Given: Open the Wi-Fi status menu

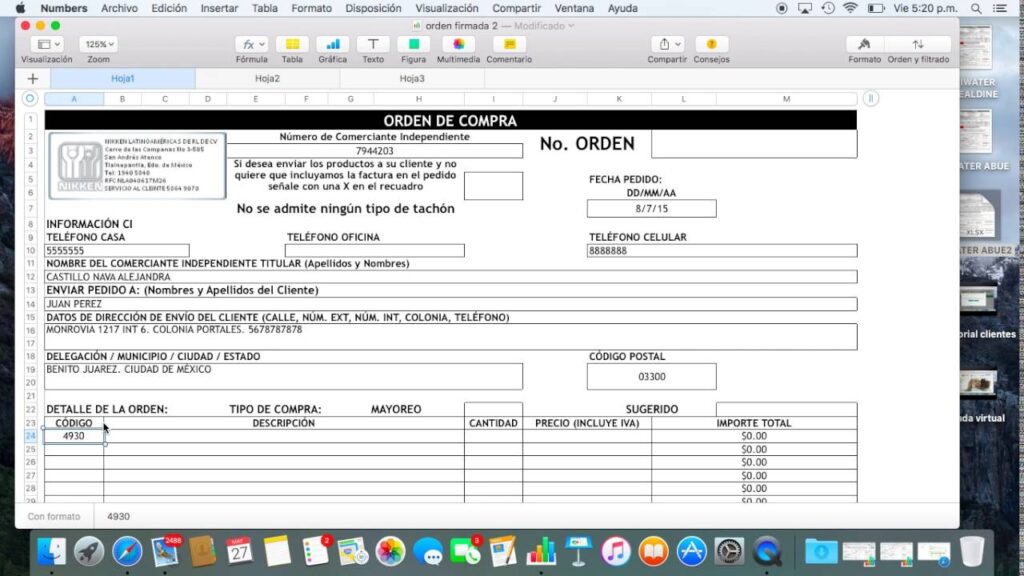Looking at the screenshot, I should click(x=851, y=8).
